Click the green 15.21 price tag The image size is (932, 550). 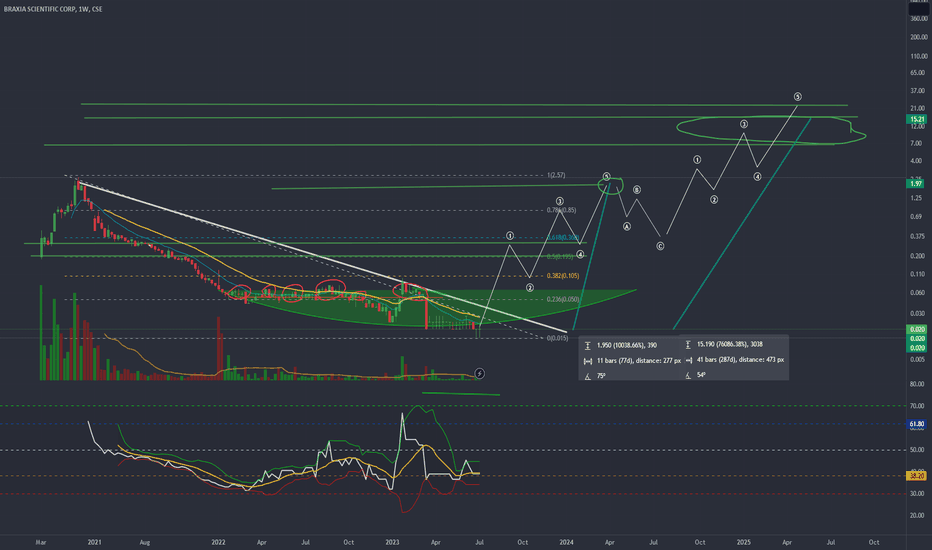click(917, 119)
